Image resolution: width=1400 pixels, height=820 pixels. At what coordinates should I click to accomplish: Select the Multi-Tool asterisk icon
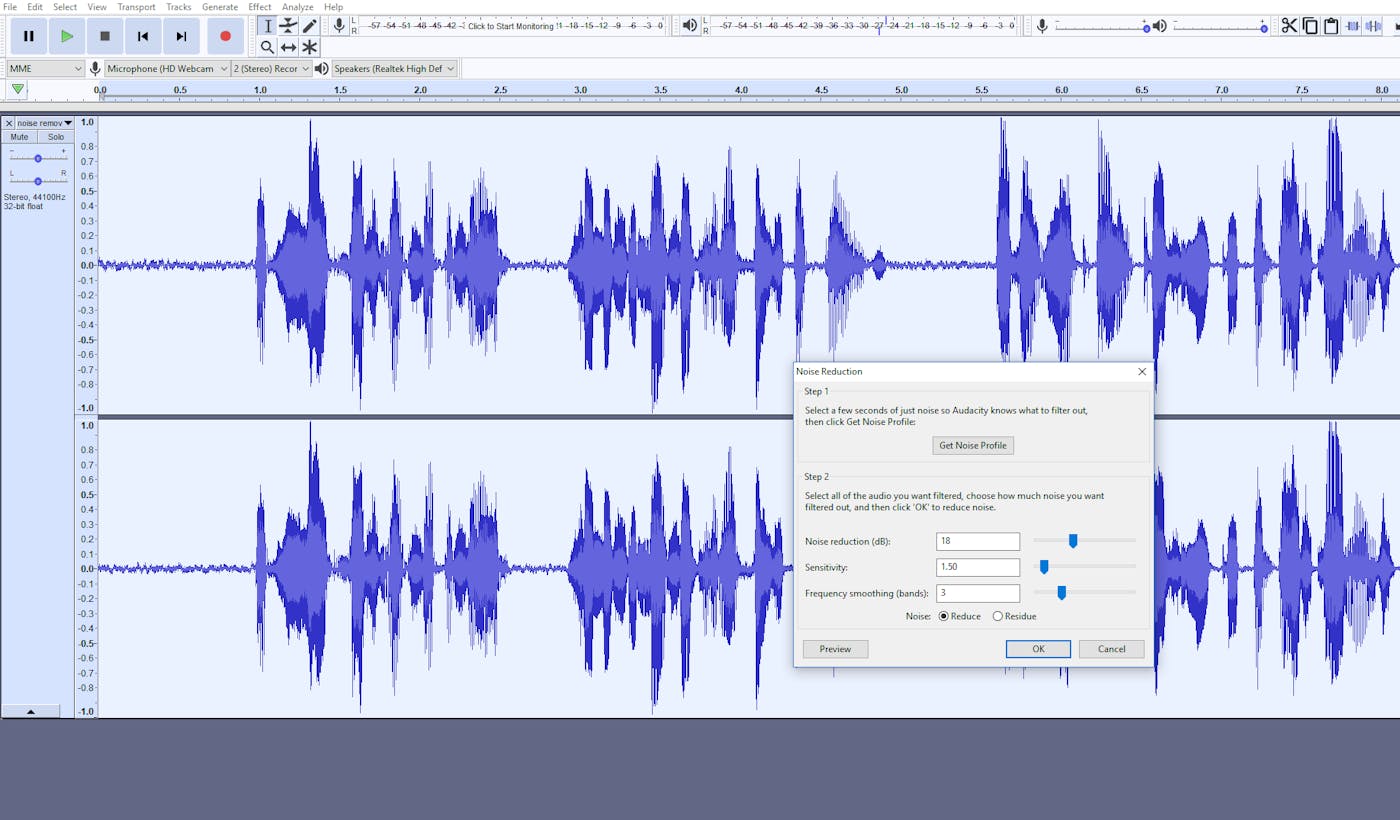(309, 47)
